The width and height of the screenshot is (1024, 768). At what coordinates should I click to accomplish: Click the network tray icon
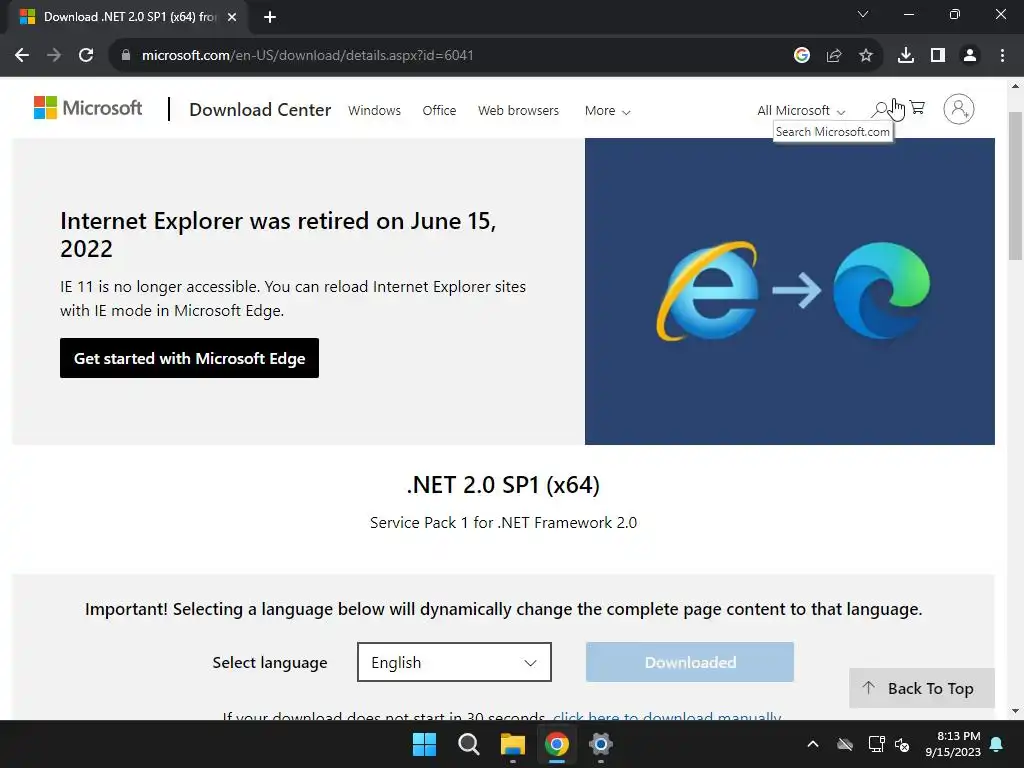876,744
